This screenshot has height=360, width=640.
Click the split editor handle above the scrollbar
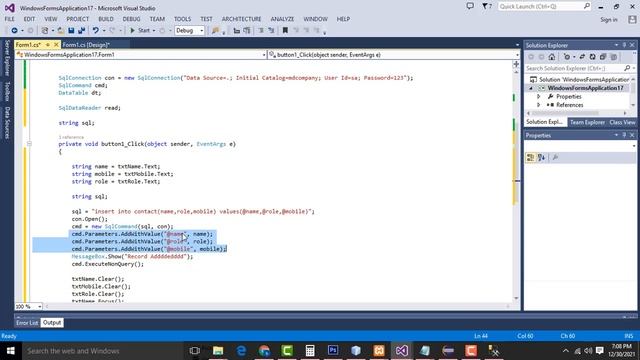(516, 64)
